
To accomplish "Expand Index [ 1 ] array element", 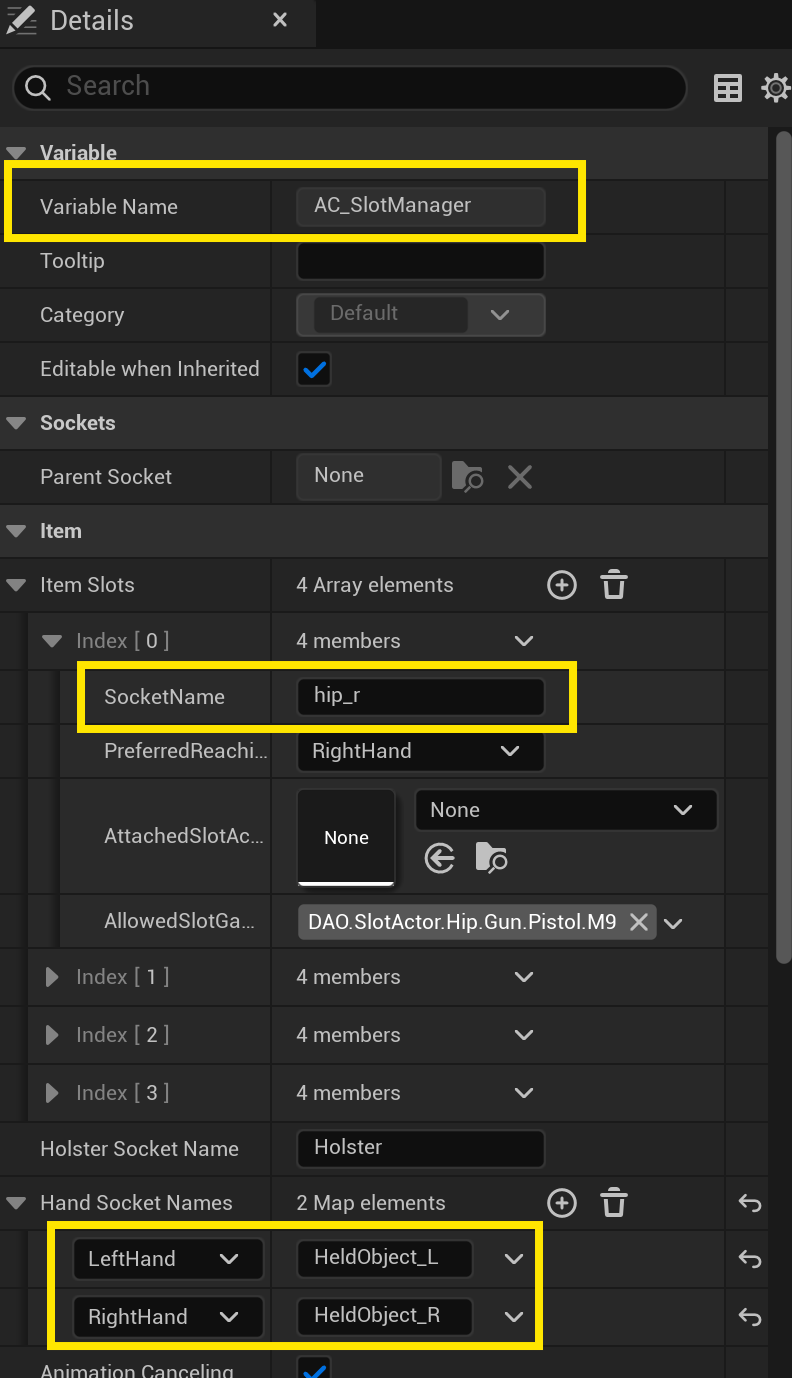I will coord(53,977).
